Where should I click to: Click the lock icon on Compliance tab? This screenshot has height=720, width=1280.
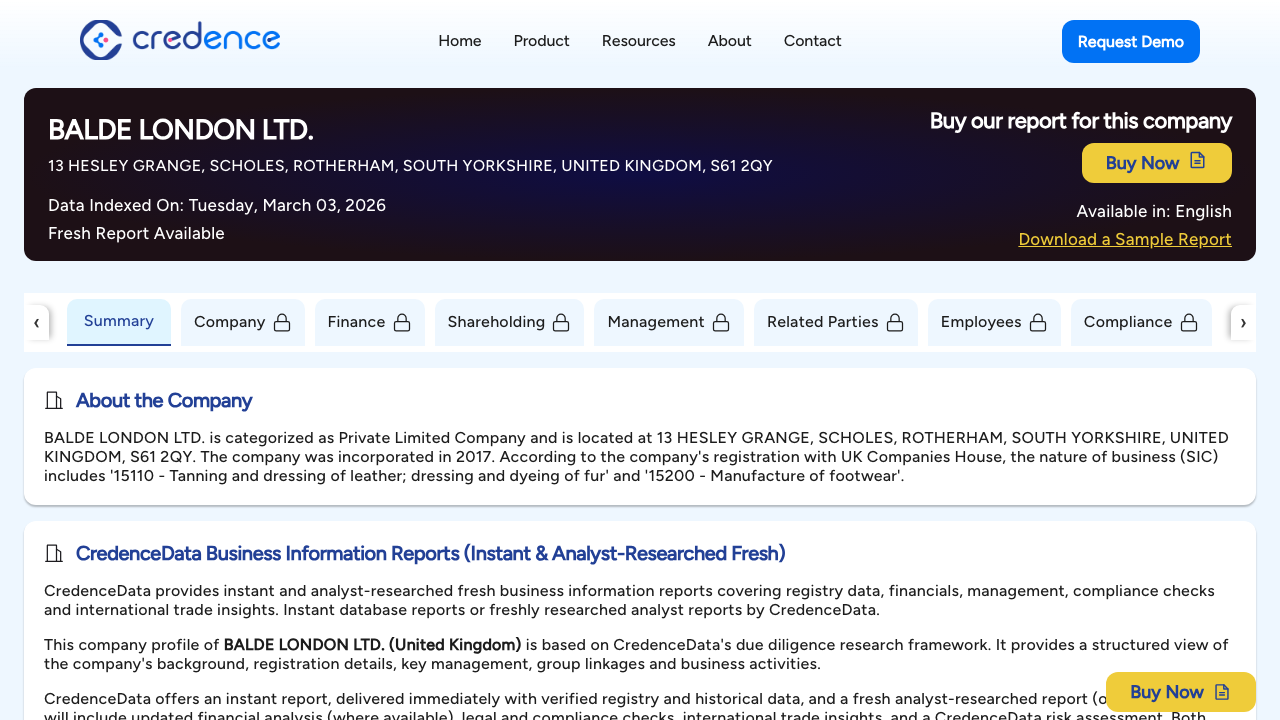pos(1189,322)
